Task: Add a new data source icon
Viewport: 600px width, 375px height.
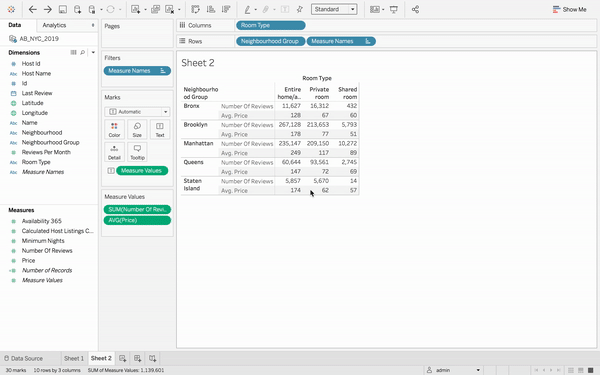Action: (77, 9)
